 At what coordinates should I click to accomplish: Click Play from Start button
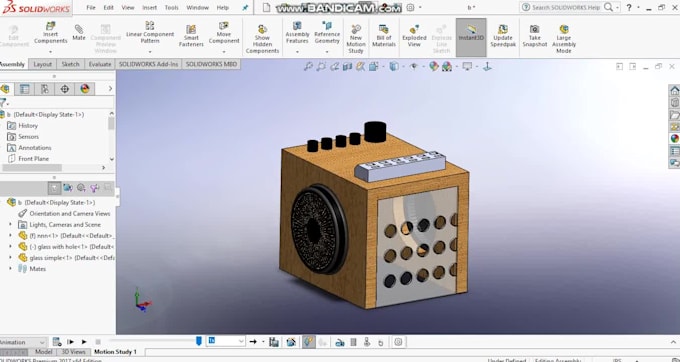(x=70, y=342)
